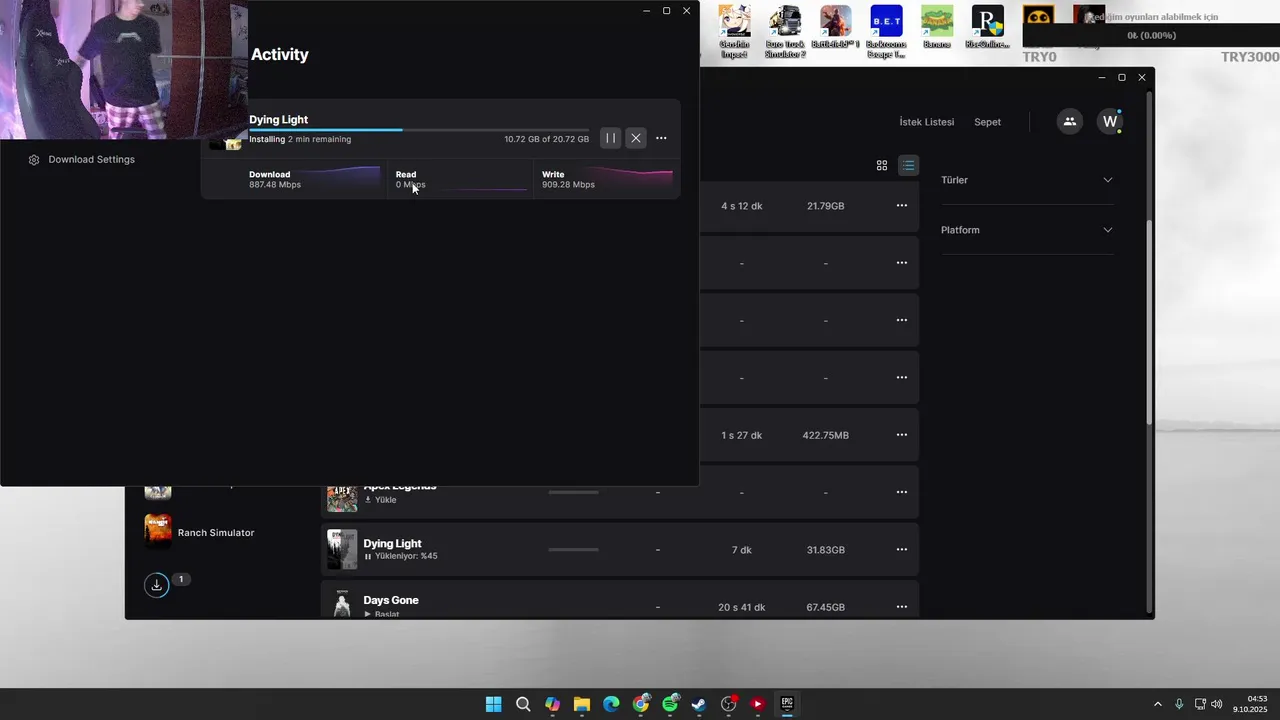Screen dimensions: 1280x720
Task: Open Backrooms Escape desktop shortcut
Action: pyautogui.click(x=886, y=31)
